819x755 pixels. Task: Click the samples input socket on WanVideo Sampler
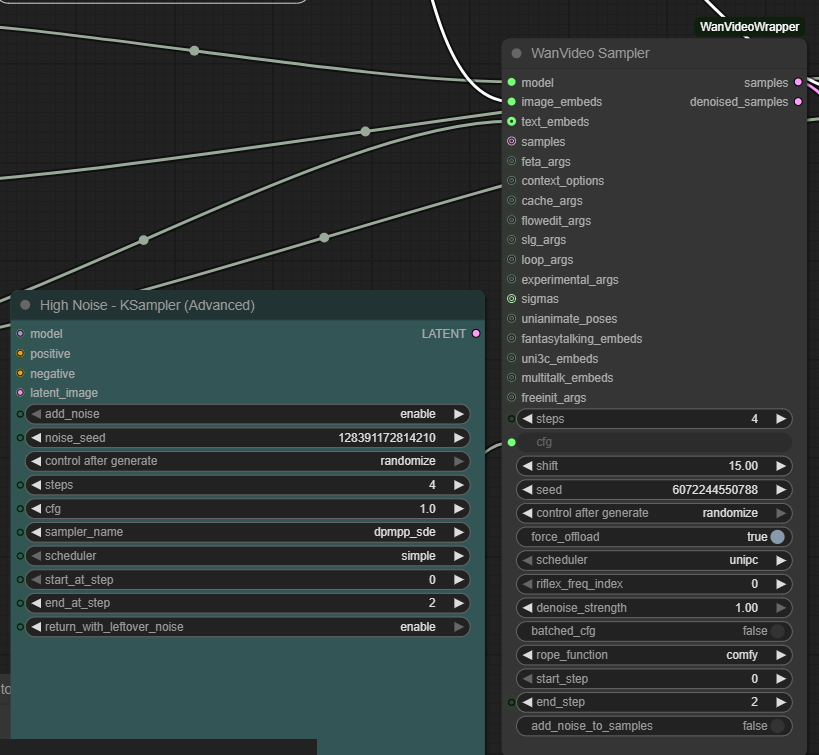(511, 141)
